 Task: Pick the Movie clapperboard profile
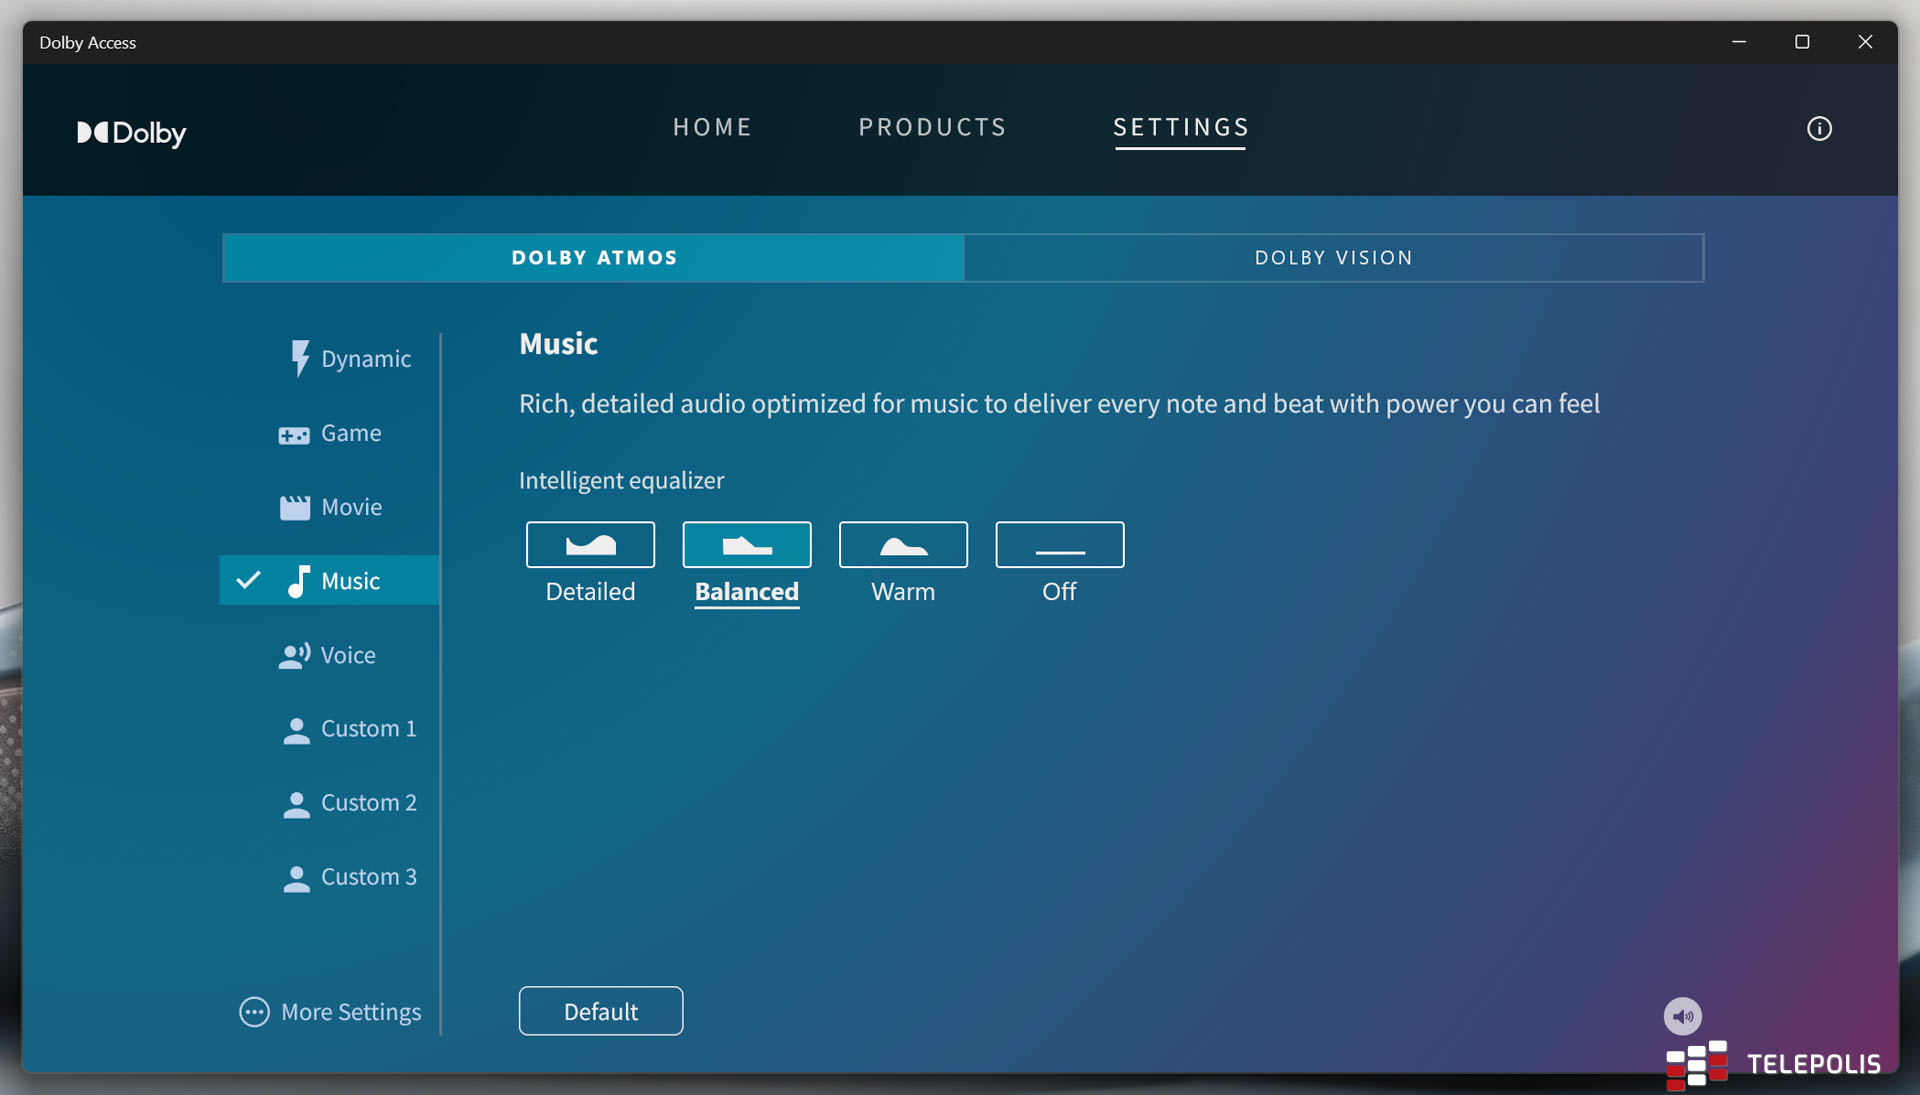click(331, 507)
